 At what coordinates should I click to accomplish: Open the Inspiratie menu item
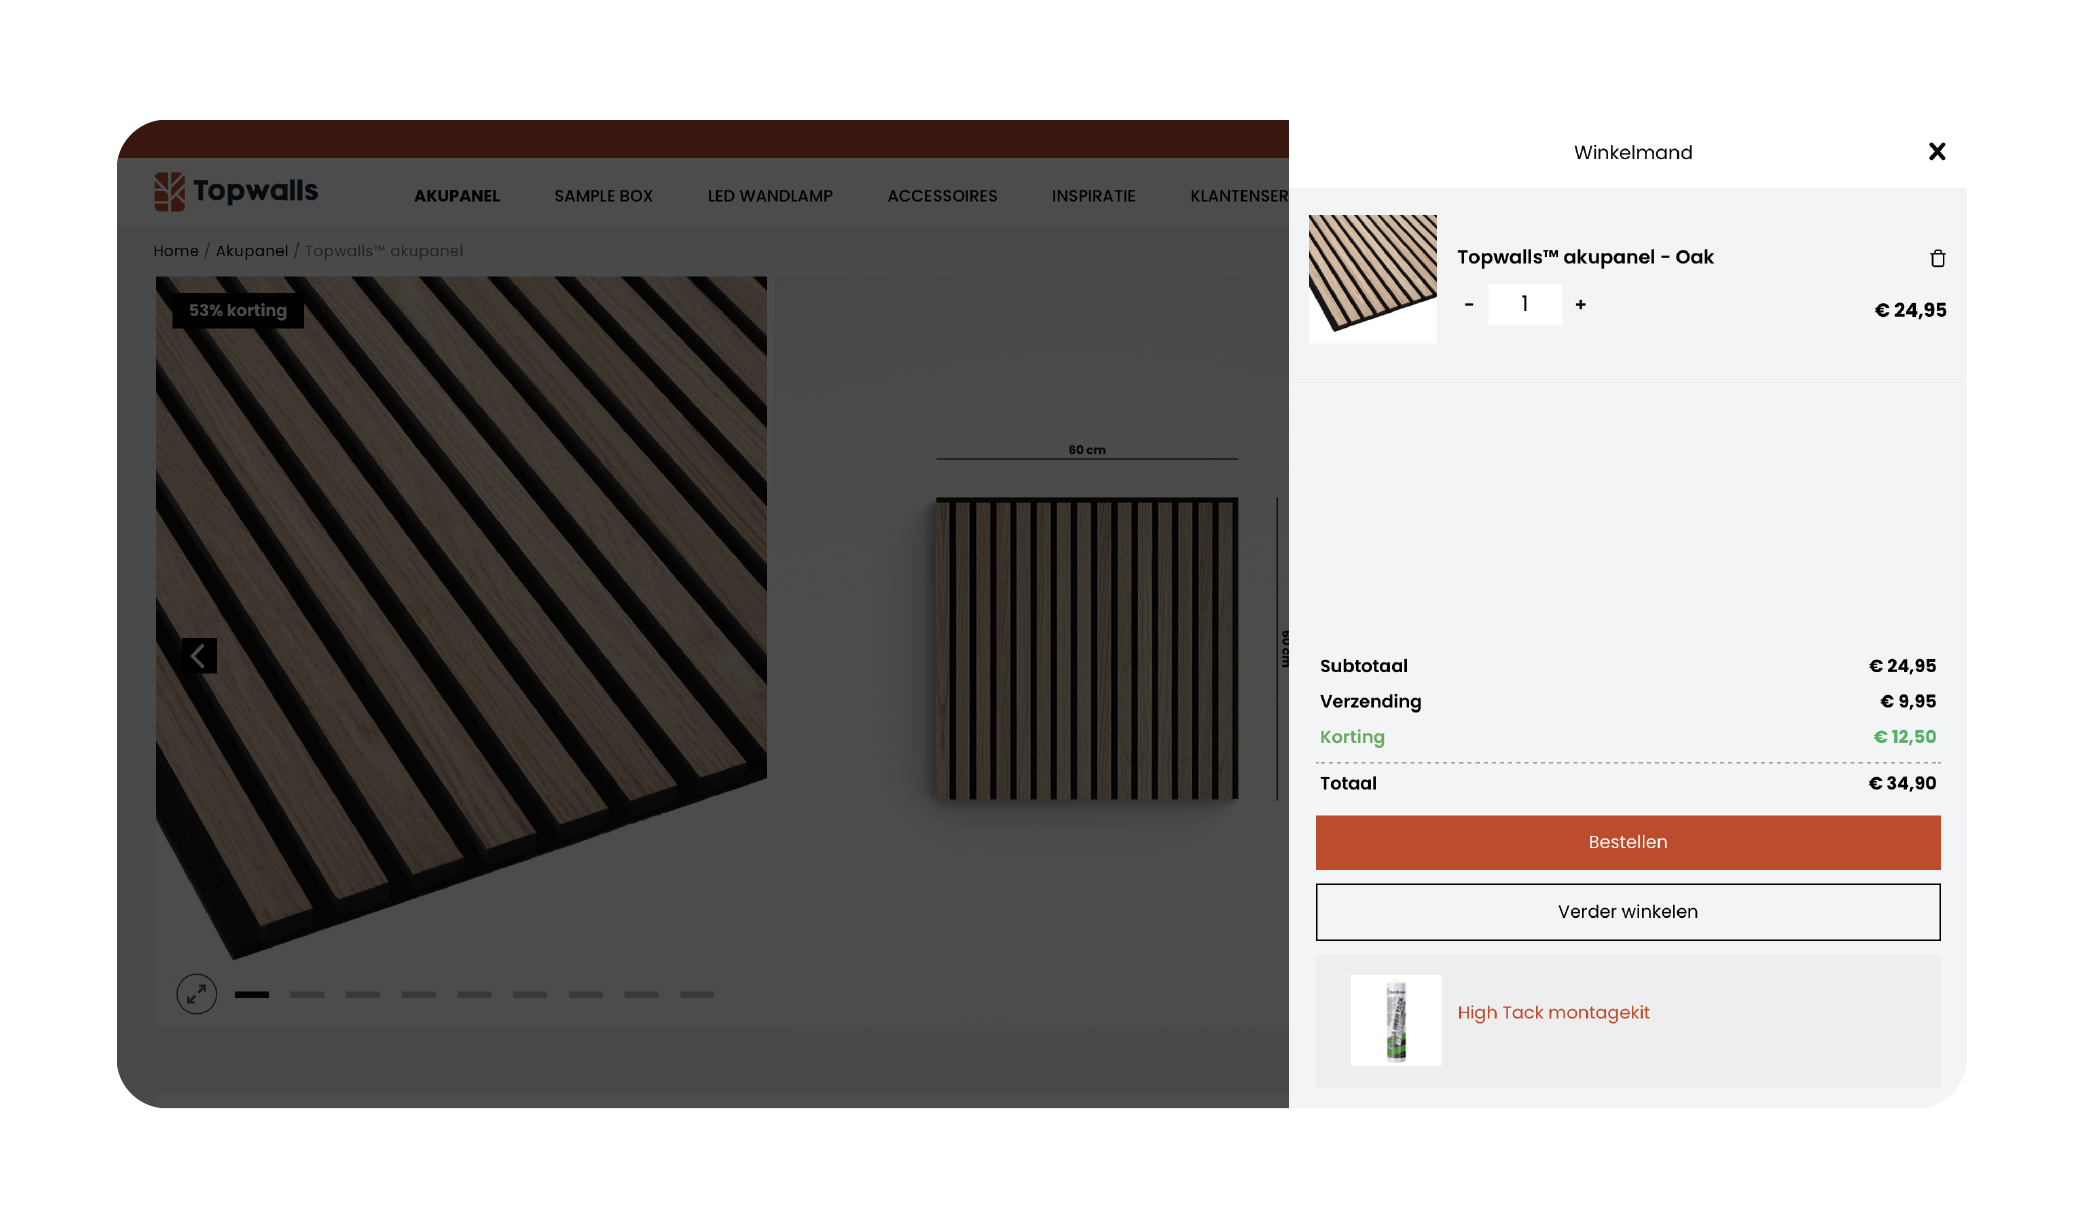1094,196
